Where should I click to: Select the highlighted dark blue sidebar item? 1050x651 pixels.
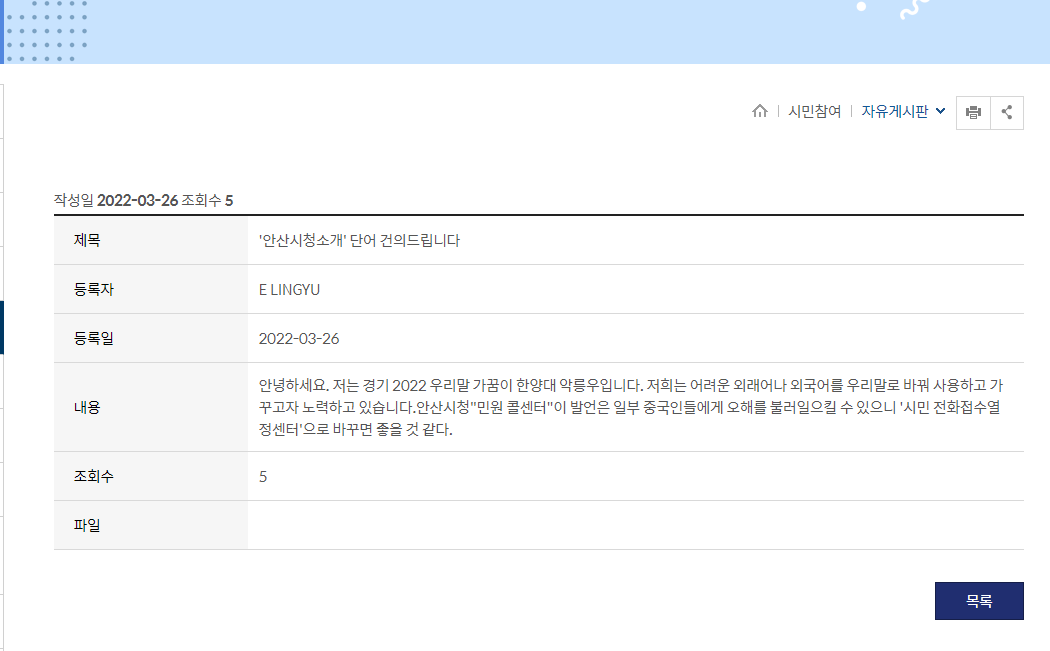(x=2, y=328)
